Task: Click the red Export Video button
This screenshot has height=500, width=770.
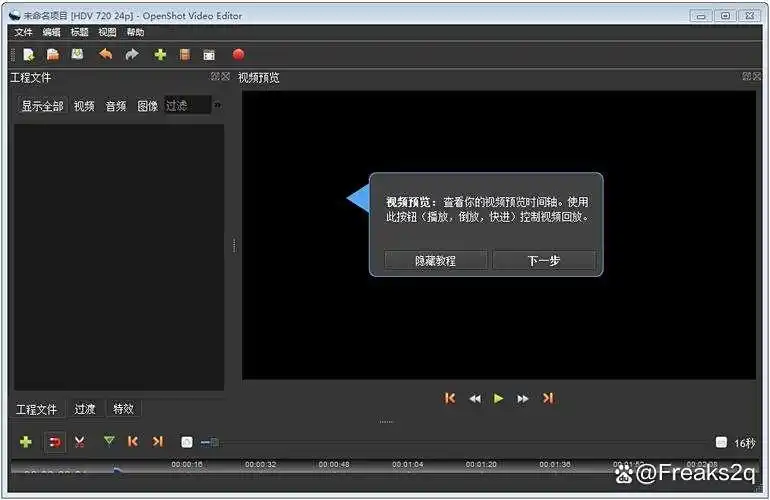Action: click(x=238, y=55)
